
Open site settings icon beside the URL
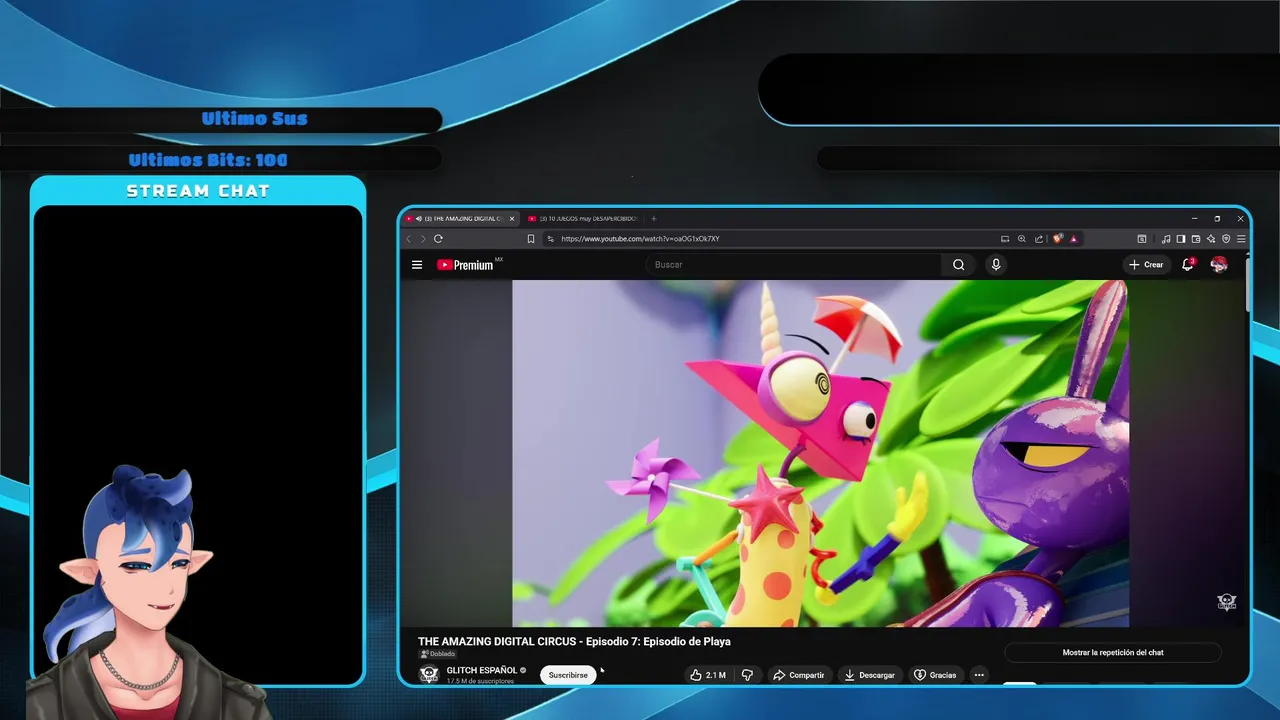tap(550, 239)
